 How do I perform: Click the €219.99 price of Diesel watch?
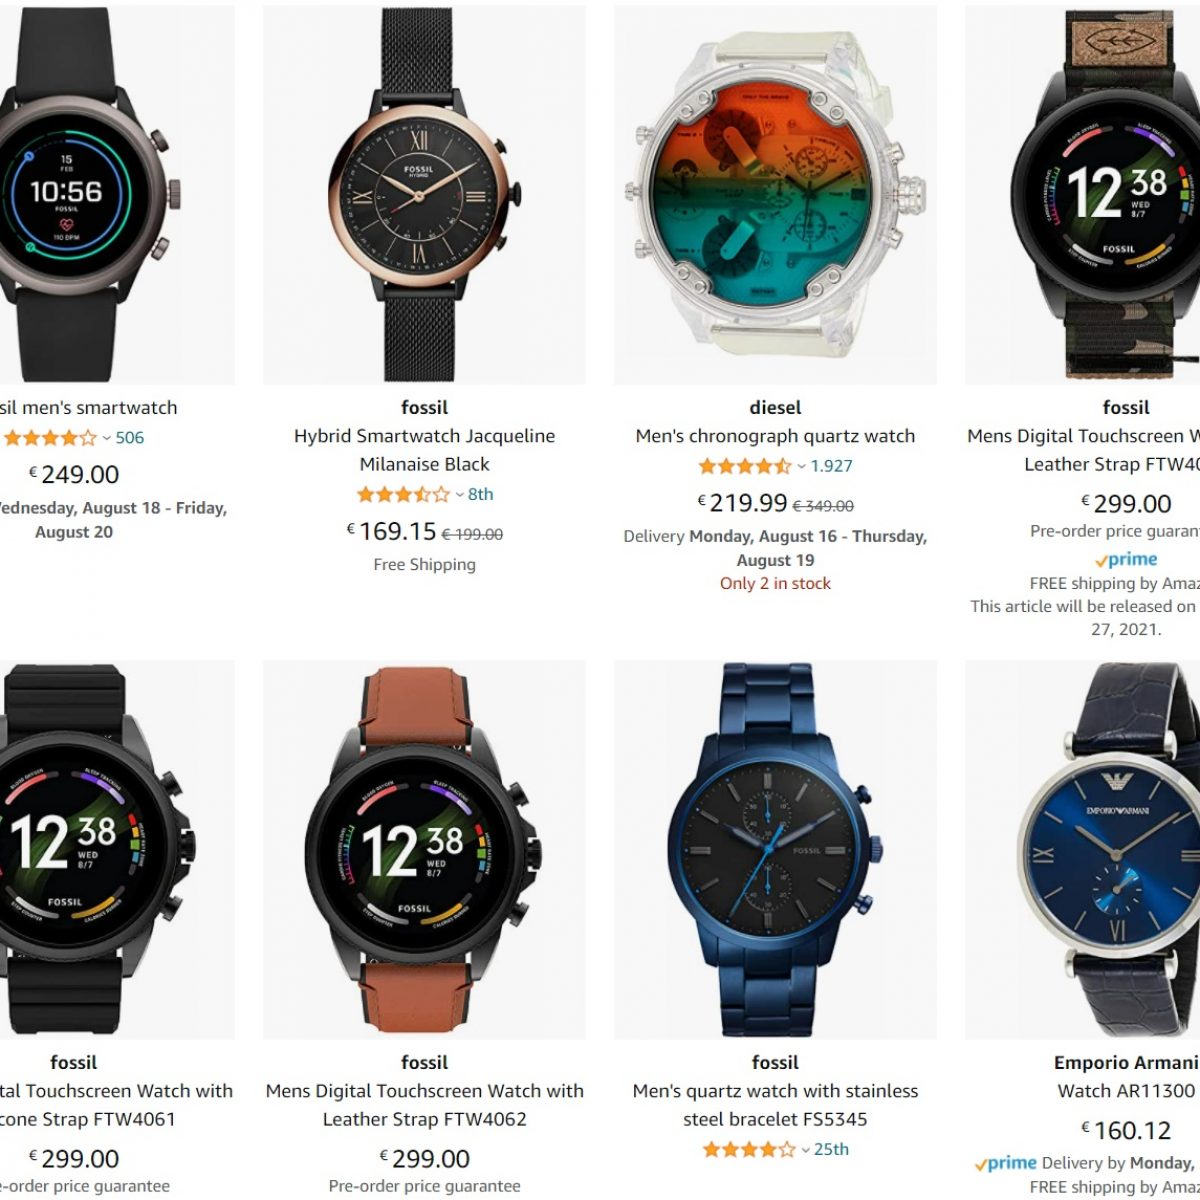(742, 503)
